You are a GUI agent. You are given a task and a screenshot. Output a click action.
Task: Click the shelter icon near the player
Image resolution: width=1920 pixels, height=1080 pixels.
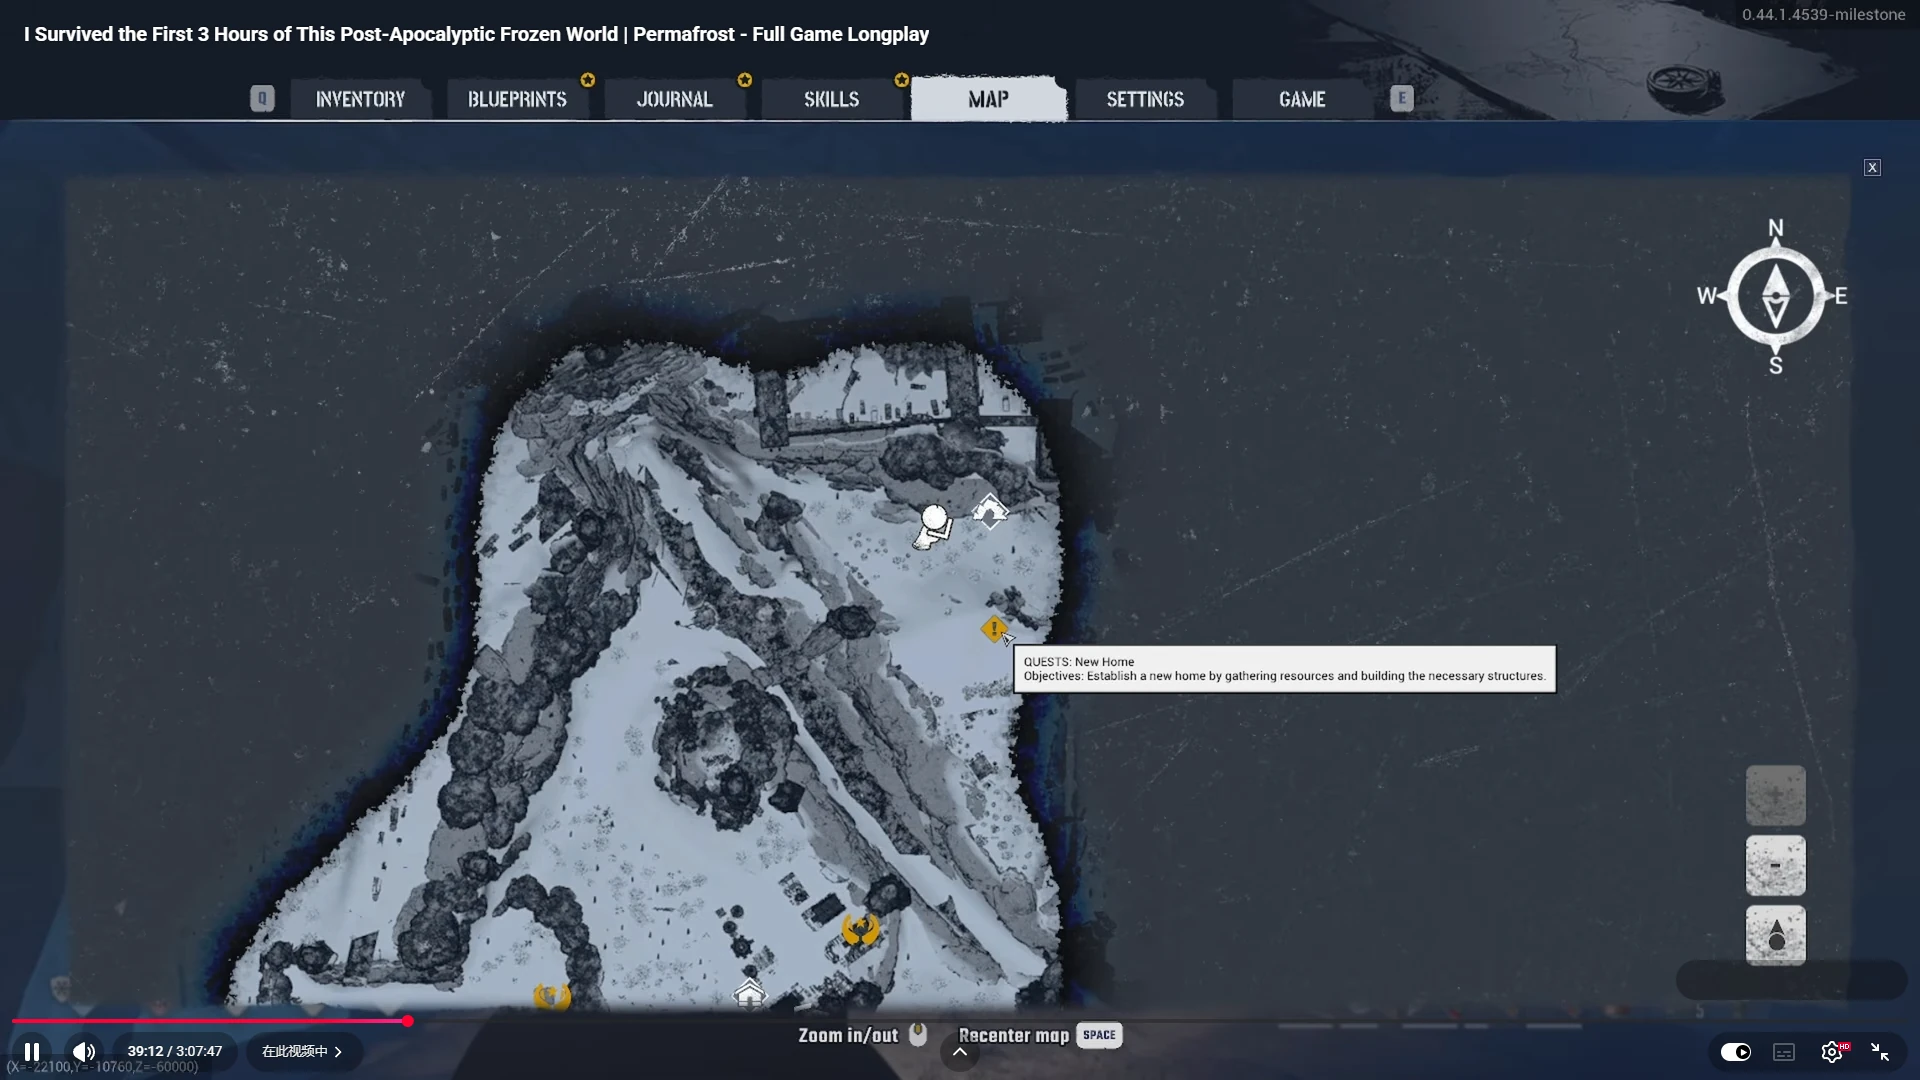point(990,511)
